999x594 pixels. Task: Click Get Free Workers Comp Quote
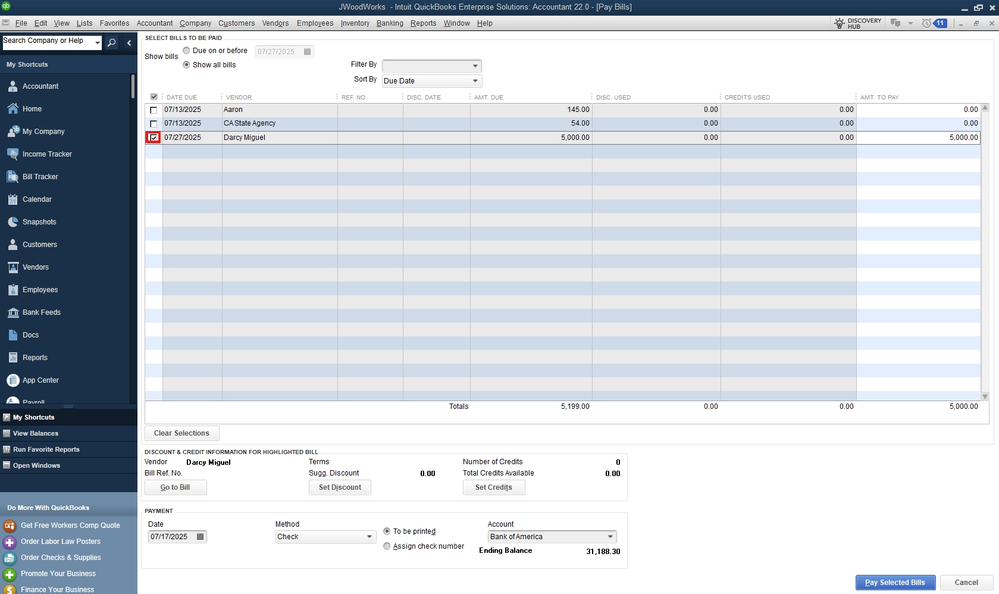(70, 525)
